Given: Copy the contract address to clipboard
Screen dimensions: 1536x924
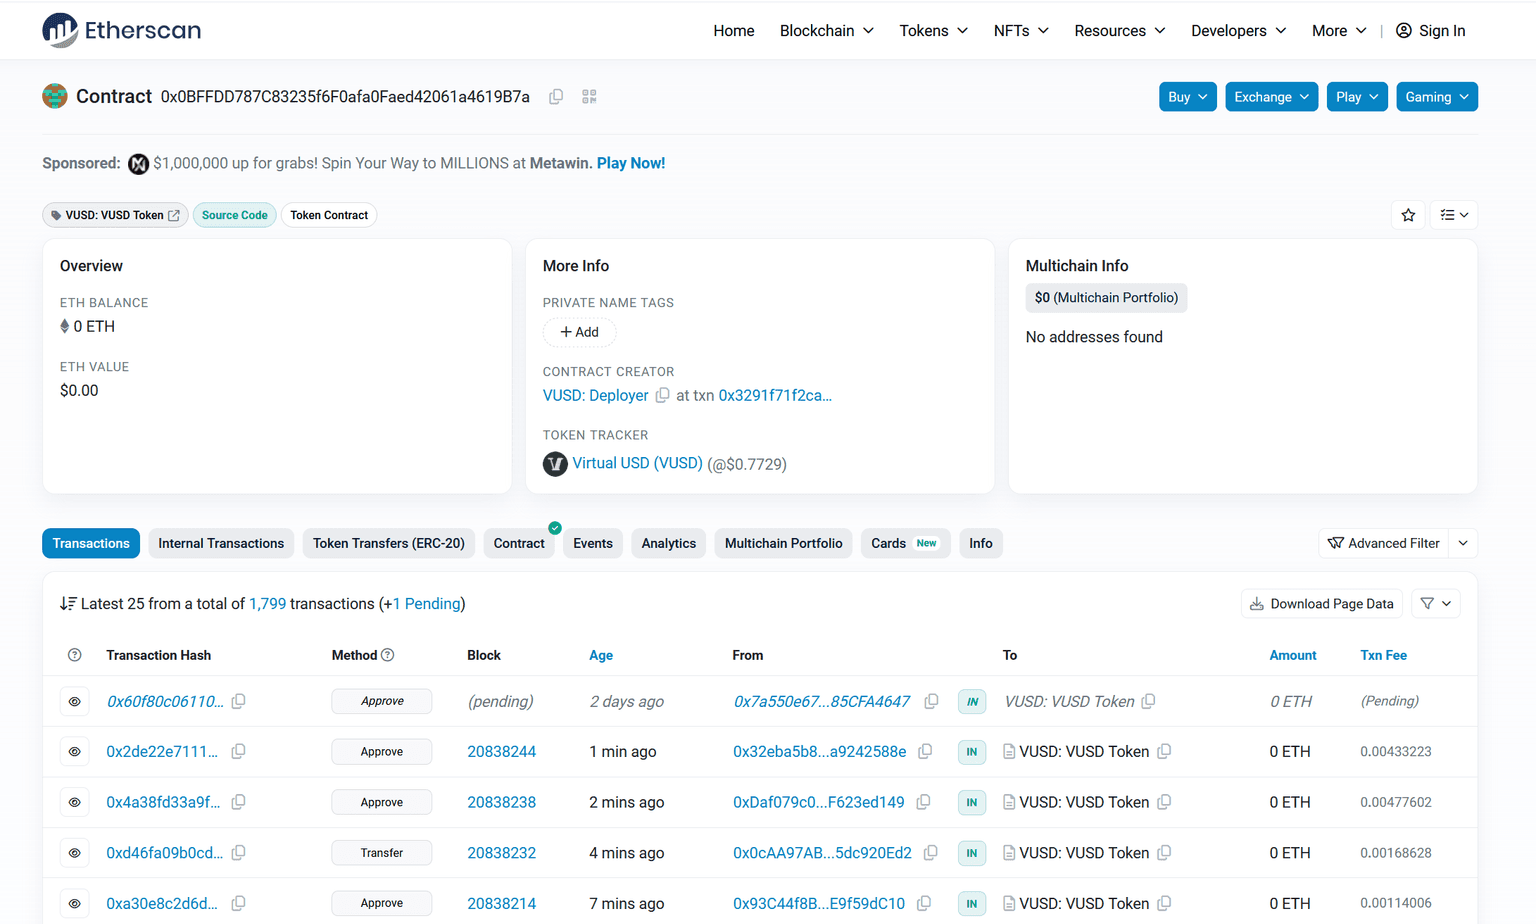Looking at the screenshot, I should point(556,97).
